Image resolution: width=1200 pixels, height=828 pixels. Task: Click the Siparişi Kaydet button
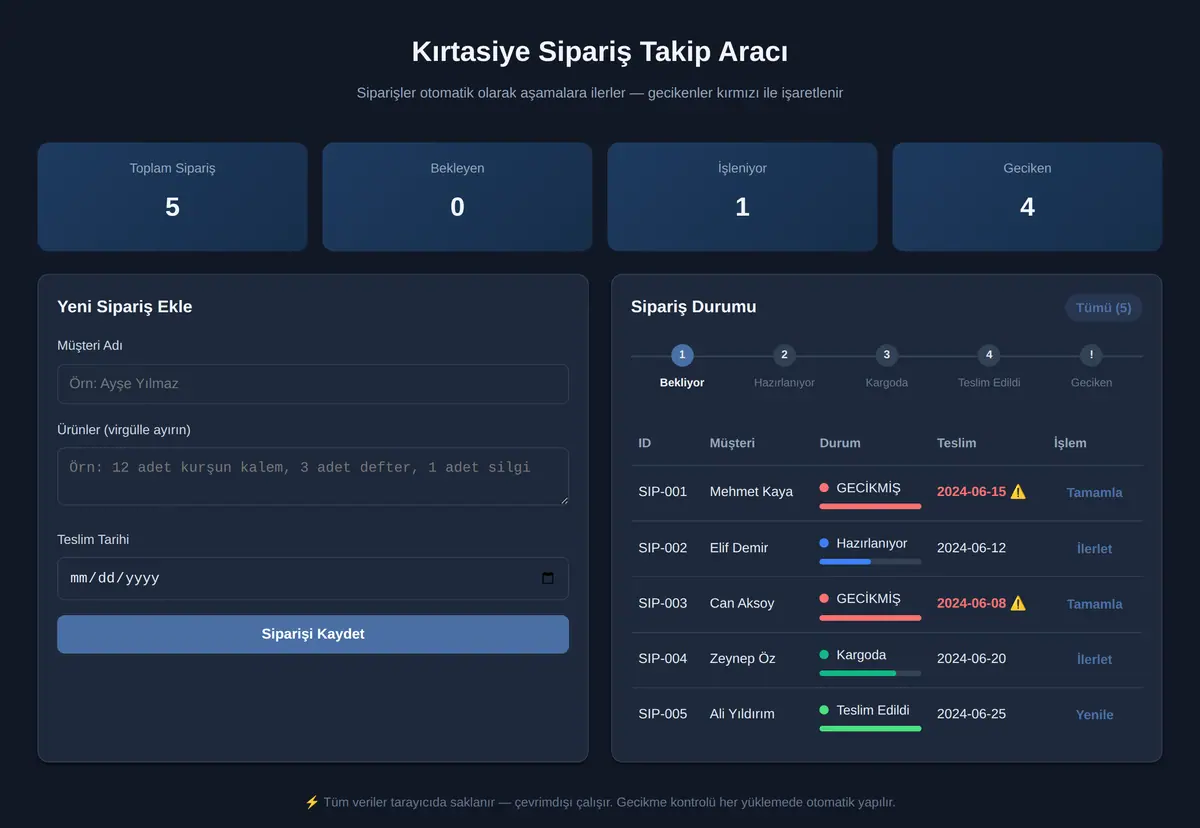313,634
